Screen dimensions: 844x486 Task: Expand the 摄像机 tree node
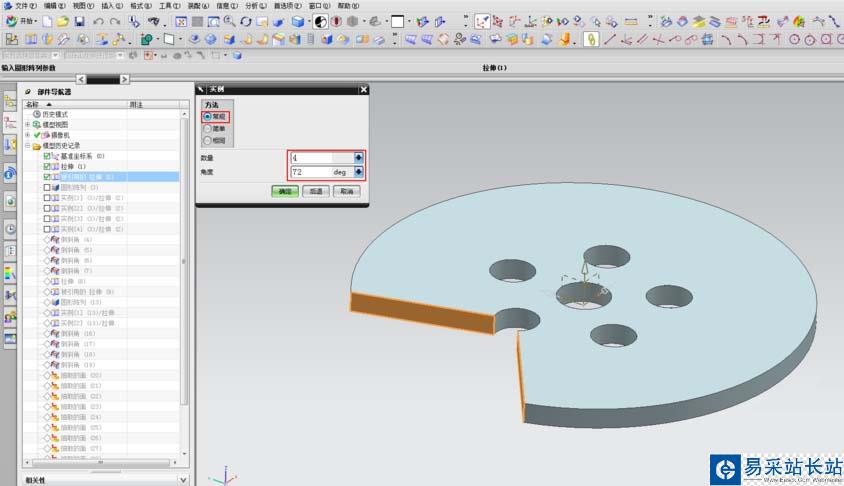pos(27,135)
